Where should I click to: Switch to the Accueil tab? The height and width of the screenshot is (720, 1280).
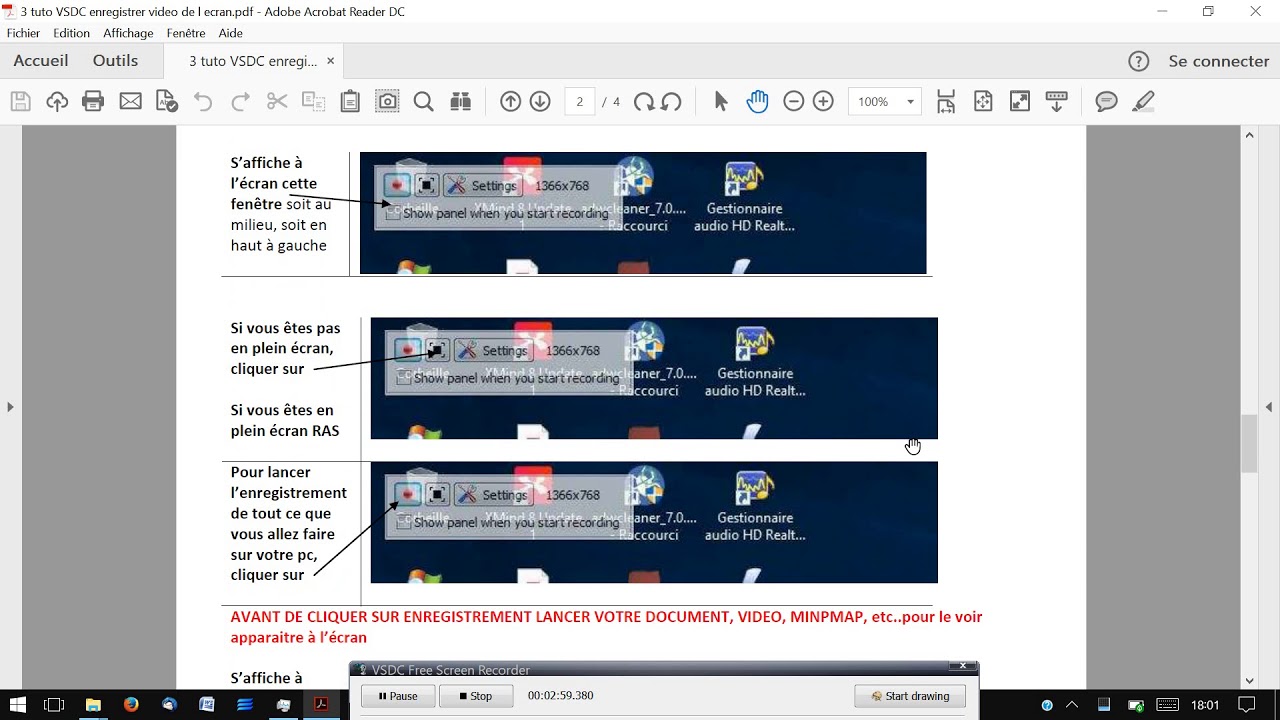tap(41, 61)
